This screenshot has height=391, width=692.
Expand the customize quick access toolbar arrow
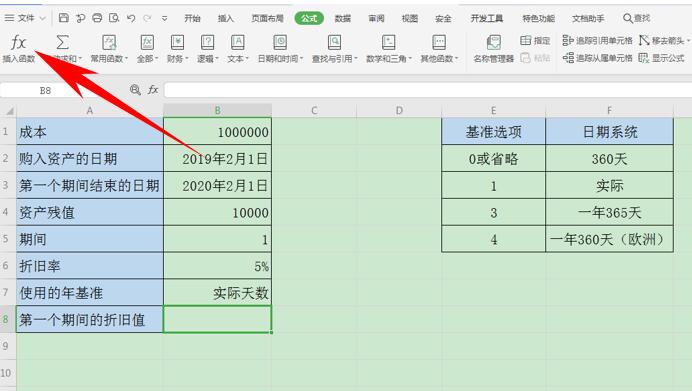(164, 19)
